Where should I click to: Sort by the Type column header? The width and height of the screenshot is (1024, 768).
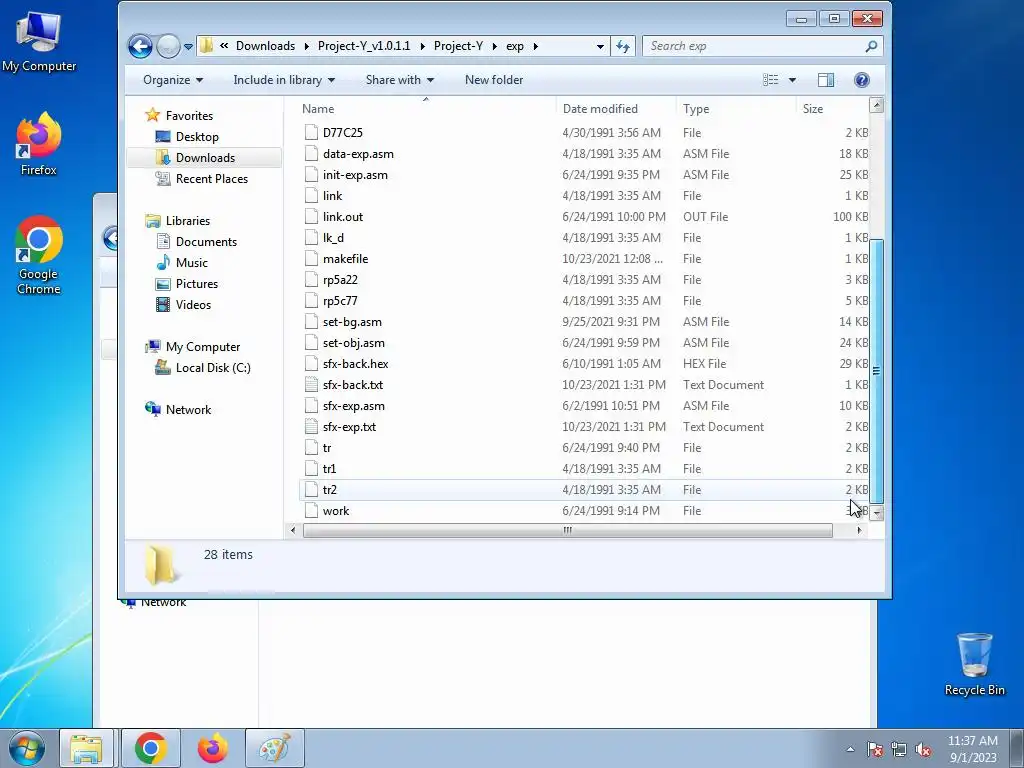(696, 109)
